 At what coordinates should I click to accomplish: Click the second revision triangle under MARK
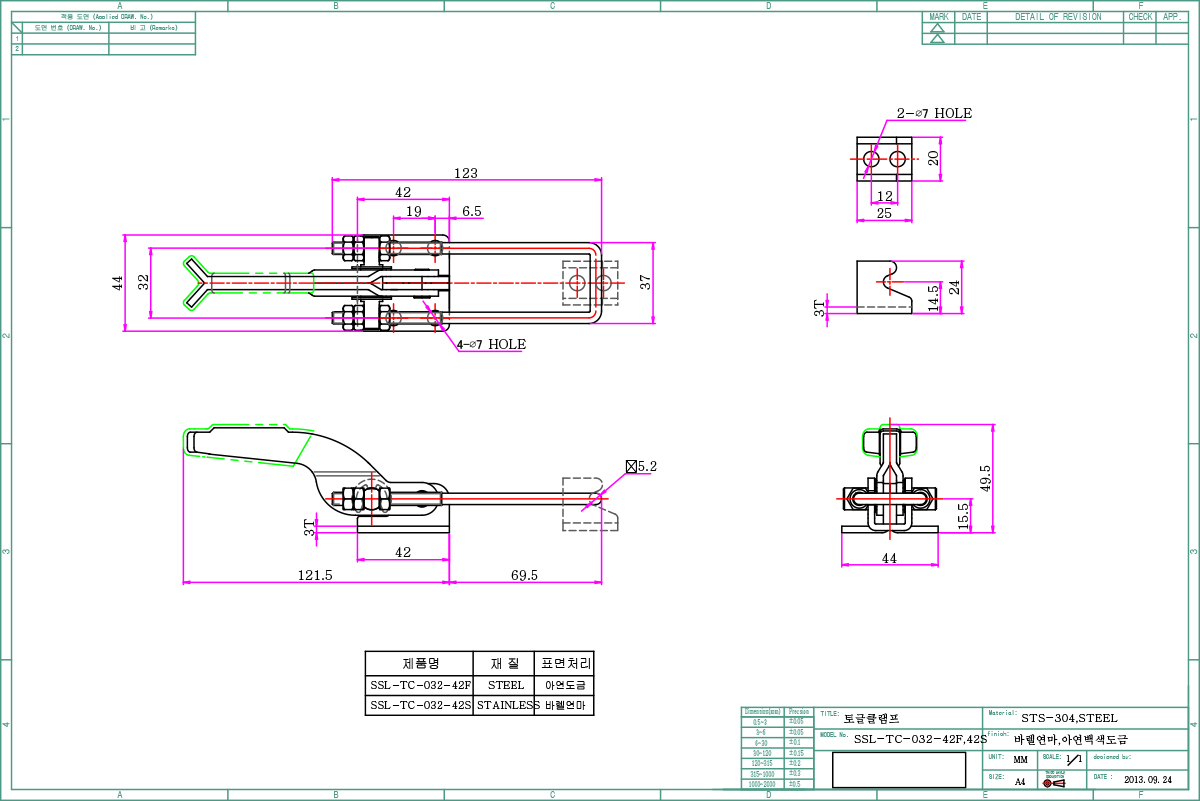tap(937, 39)
